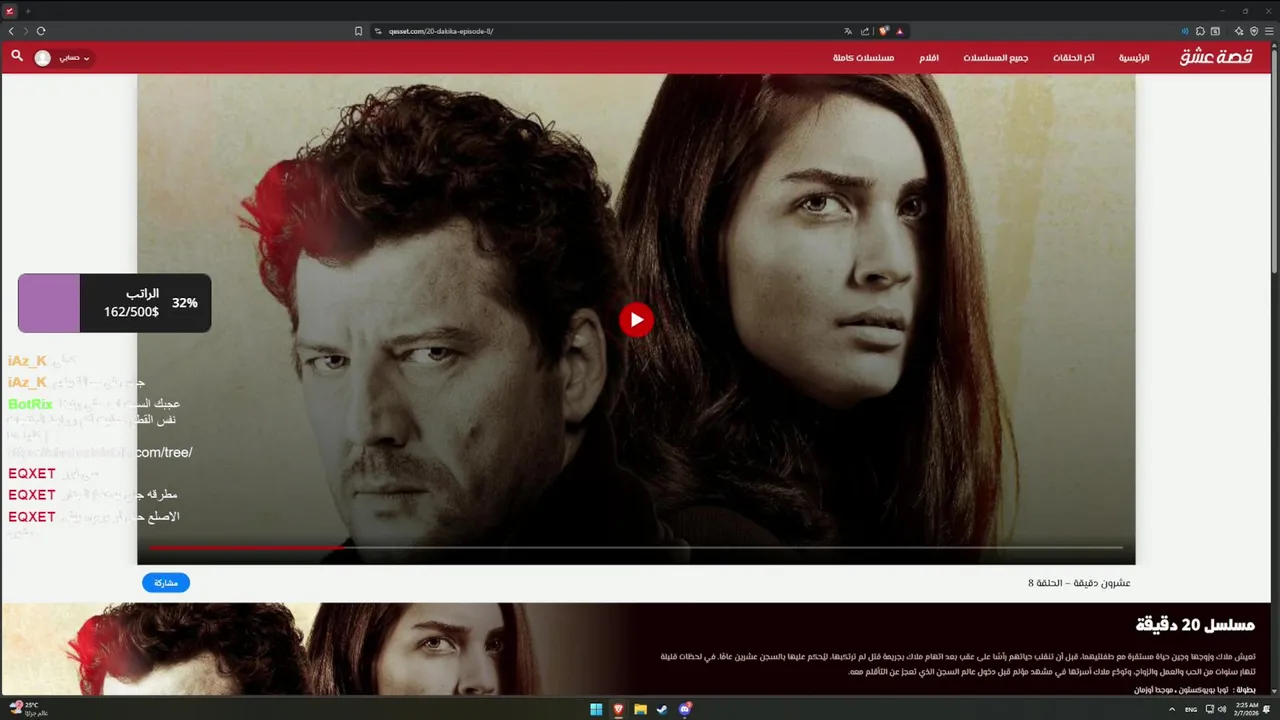1280x720 pixels.
Task: Click the site search magnifier icon
Action: (x=17, y=56)
